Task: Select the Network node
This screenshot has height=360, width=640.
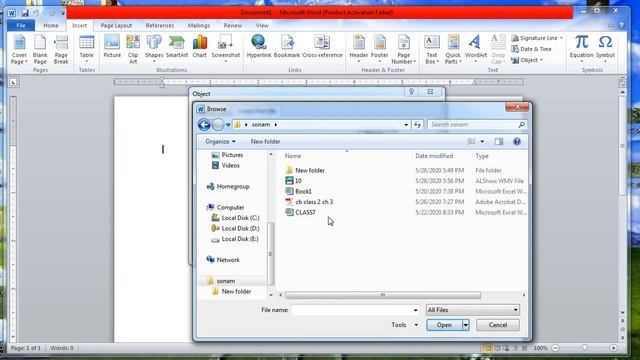Action: [223, 260]
